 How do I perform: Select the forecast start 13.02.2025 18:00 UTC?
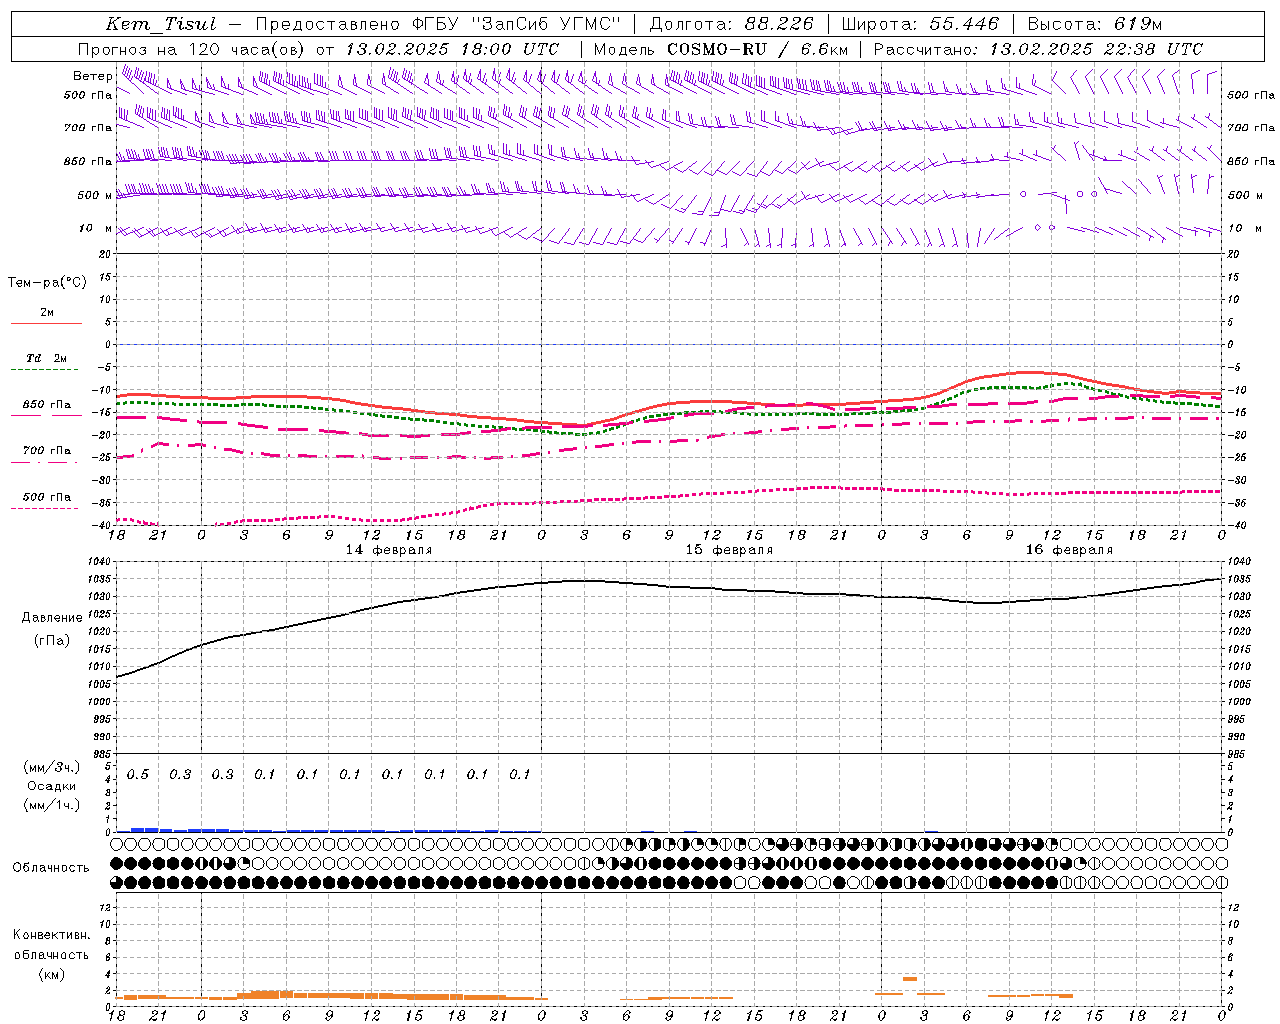click(x=452, y=49)
